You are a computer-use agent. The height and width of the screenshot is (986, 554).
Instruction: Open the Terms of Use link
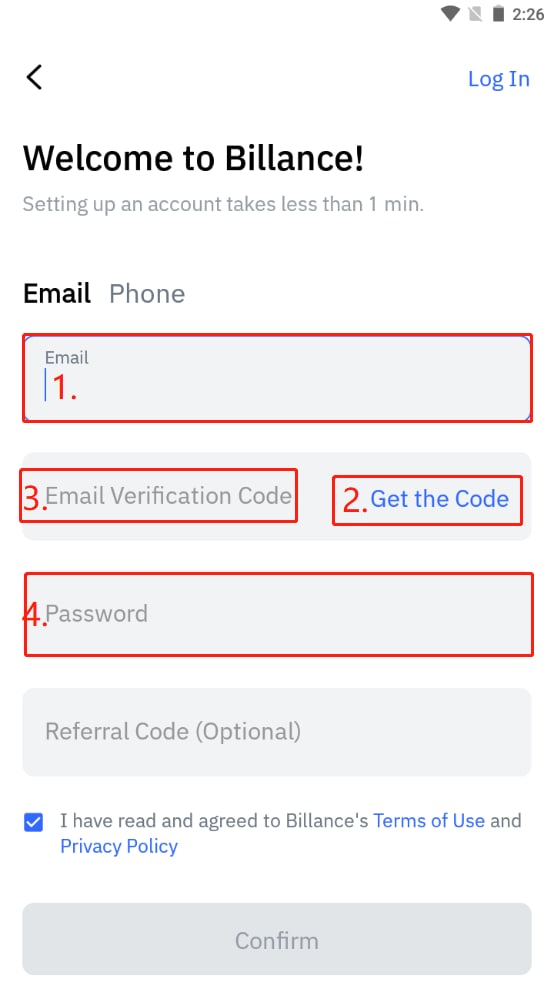point(429,821)
